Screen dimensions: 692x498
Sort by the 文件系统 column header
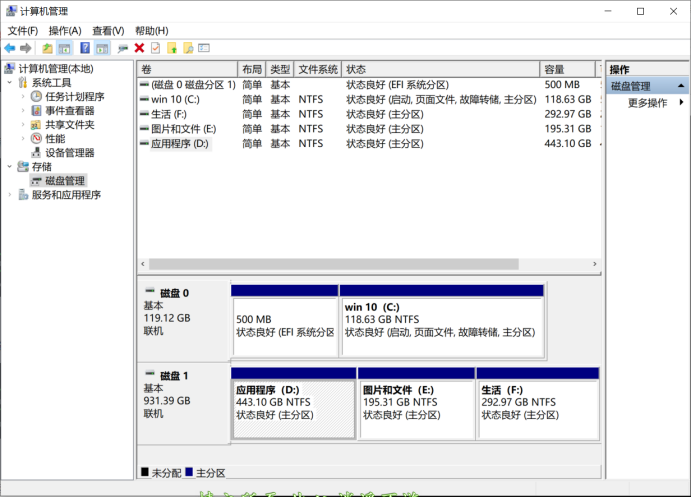point(318,69)
